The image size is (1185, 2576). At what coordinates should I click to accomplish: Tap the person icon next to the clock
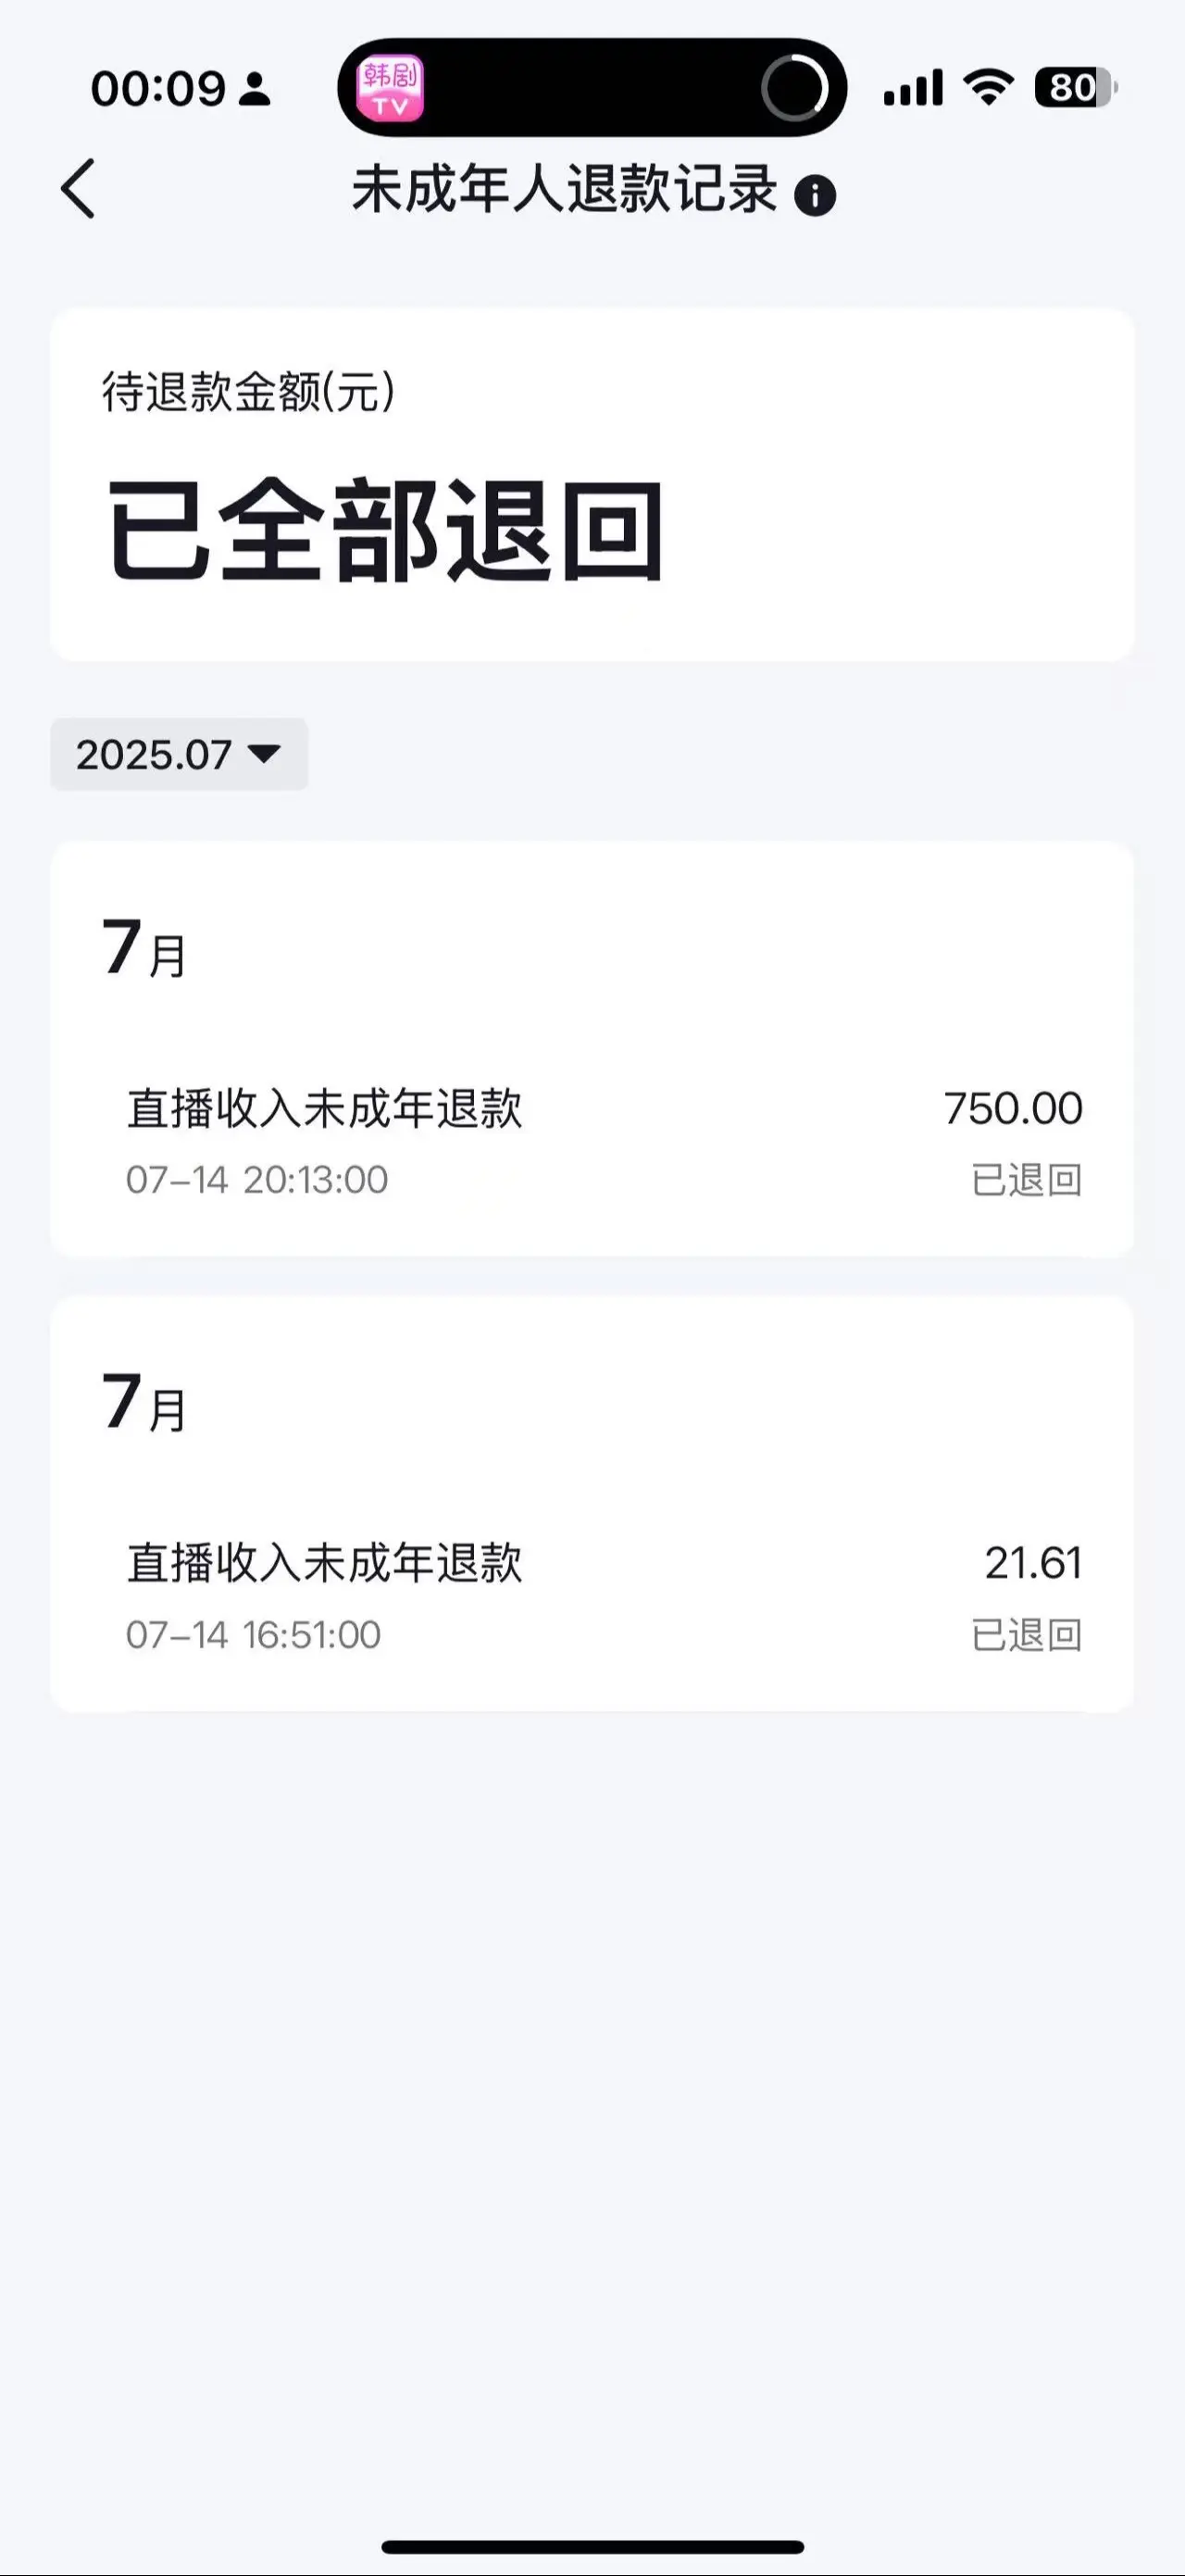tap(256, 89)
